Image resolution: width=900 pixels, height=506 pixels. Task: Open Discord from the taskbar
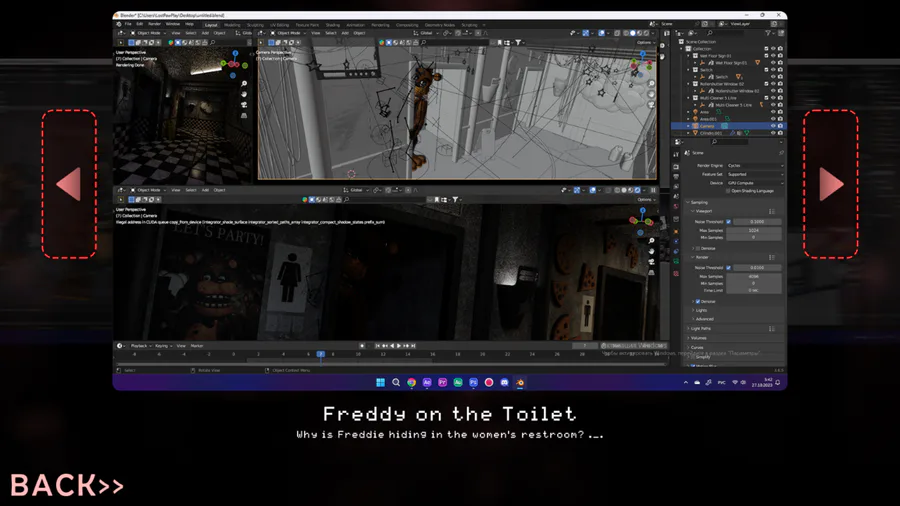[x=504, y=382]
